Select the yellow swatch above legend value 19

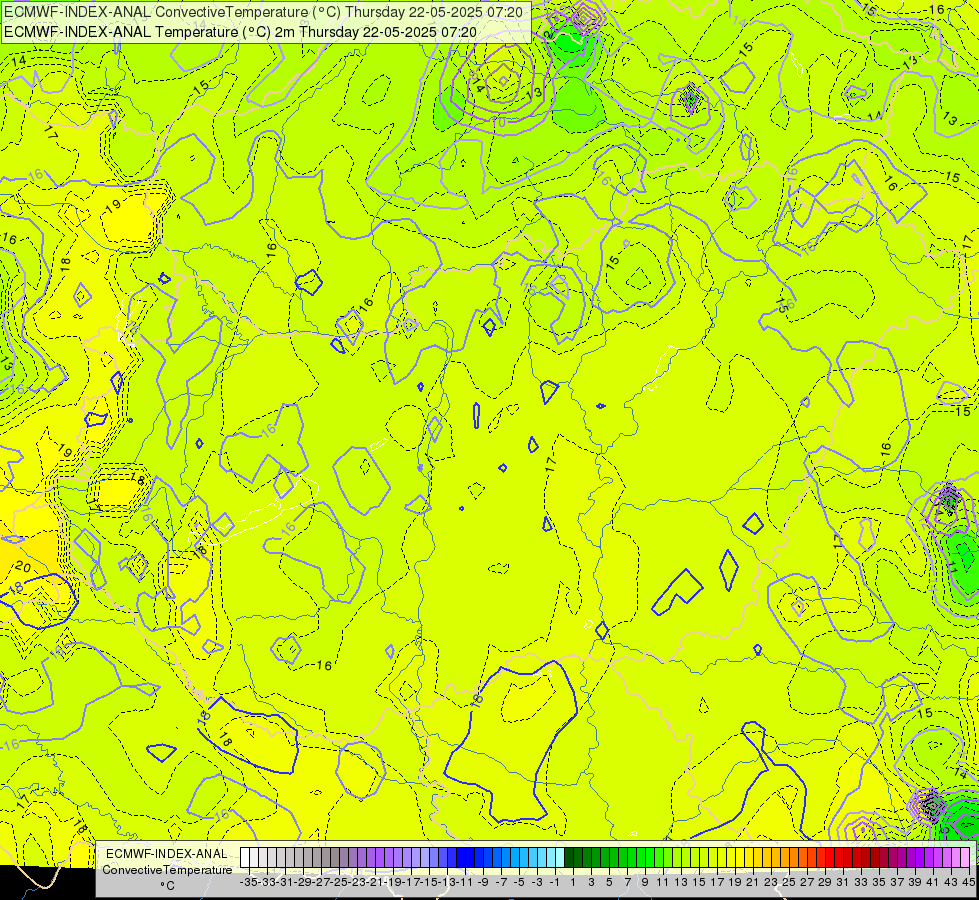pyautogui.click(x=731, y=858)
